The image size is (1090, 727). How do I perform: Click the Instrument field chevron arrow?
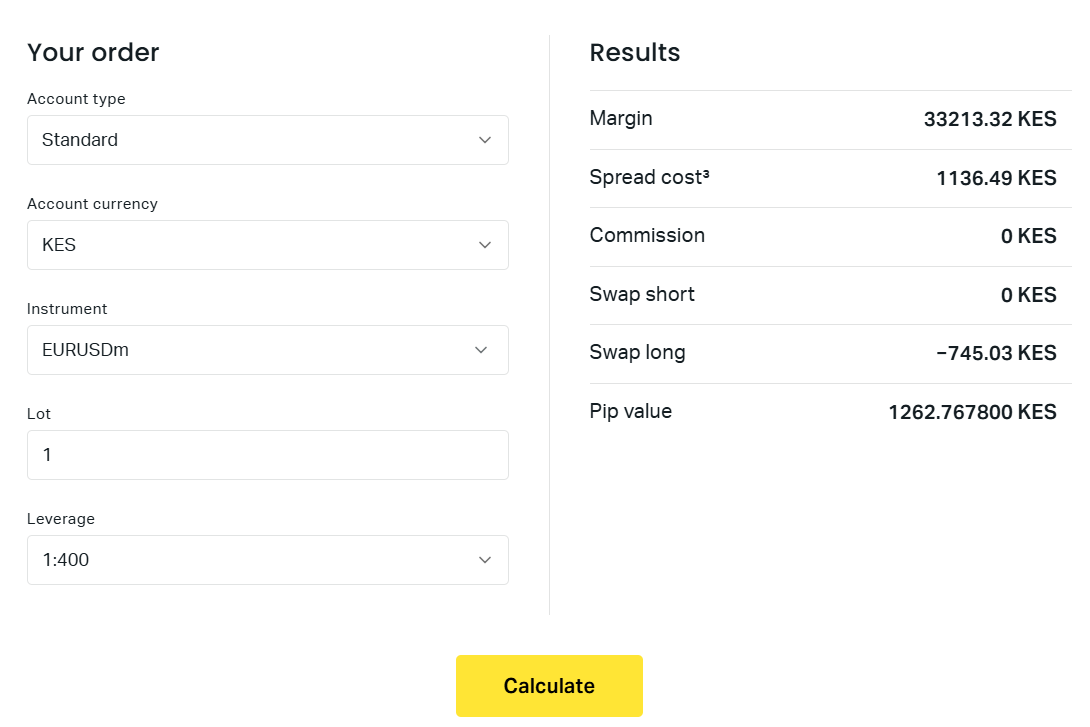click(x=481, y=350)
